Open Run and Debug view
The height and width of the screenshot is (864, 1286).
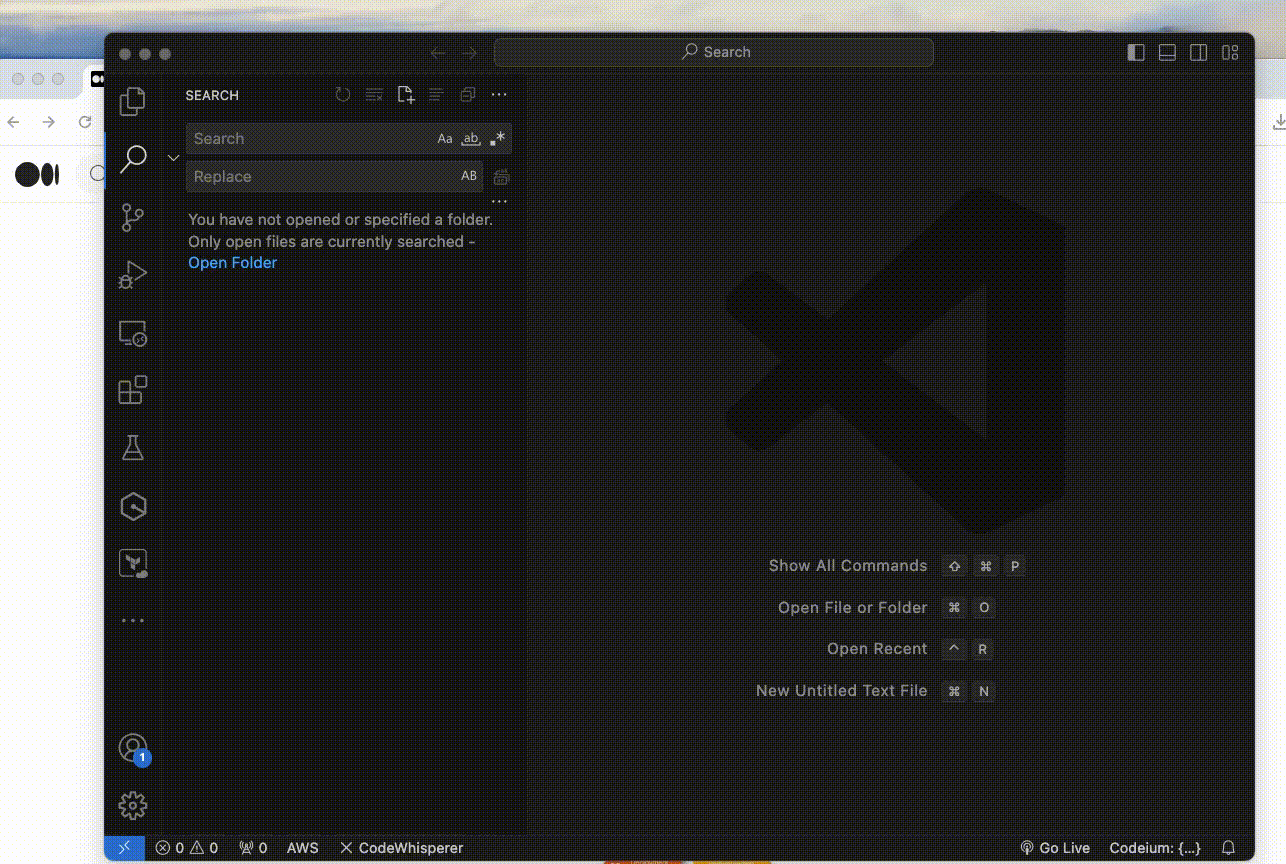(133, 275)
